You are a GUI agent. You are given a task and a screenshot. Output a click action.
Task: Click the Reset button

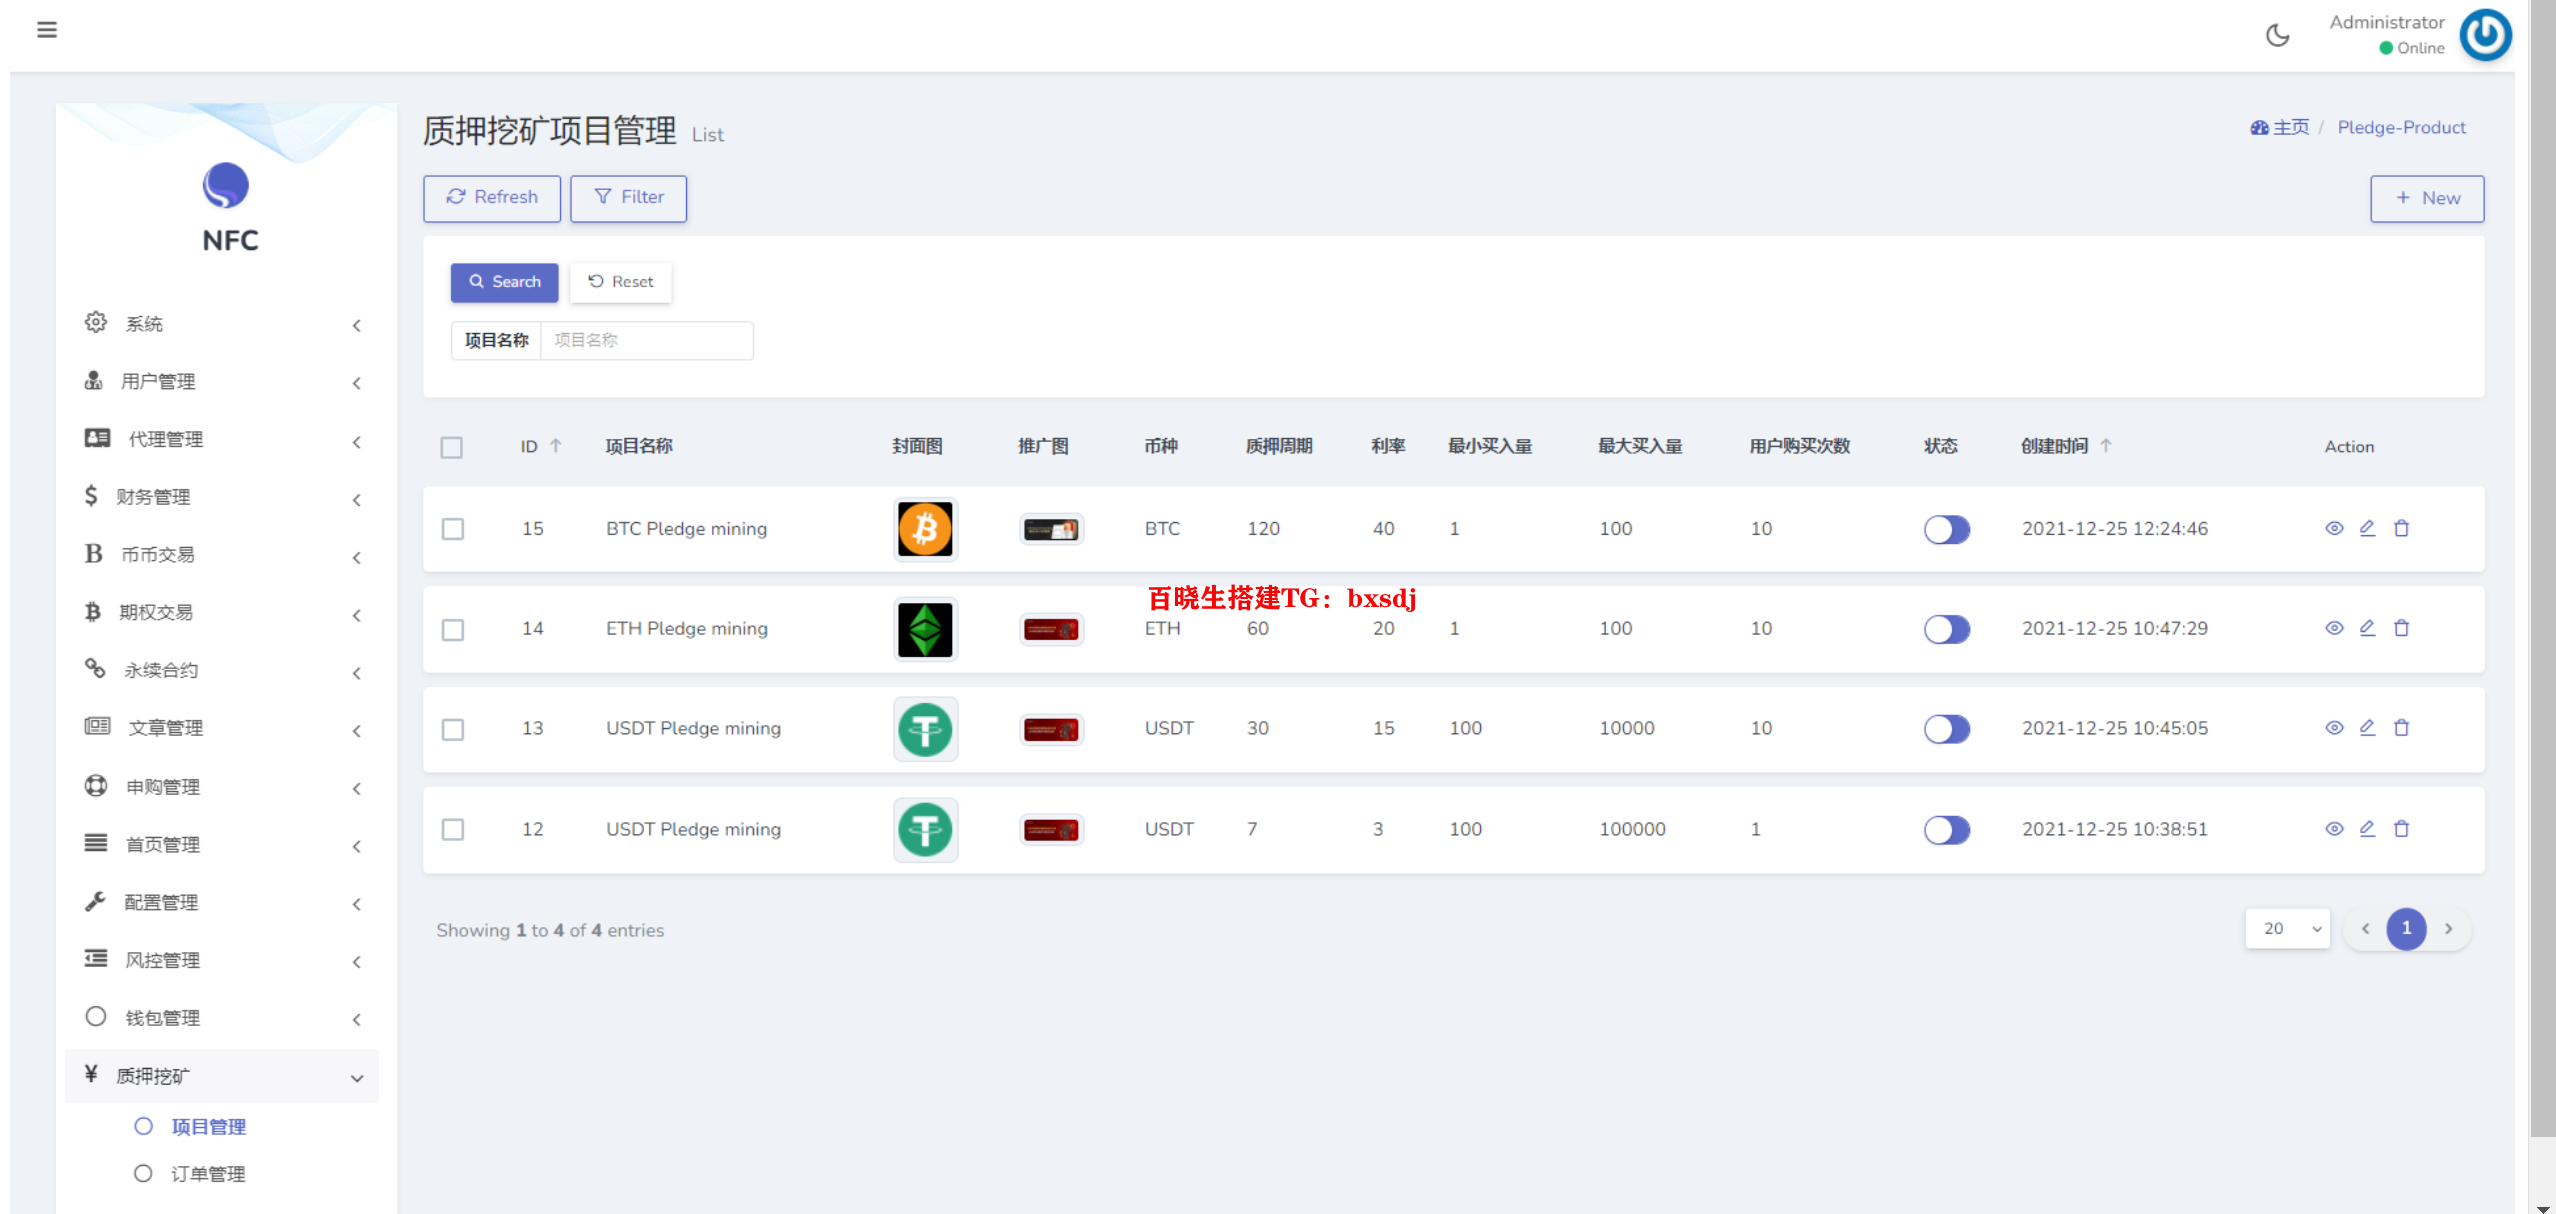(x=621, y=282)
